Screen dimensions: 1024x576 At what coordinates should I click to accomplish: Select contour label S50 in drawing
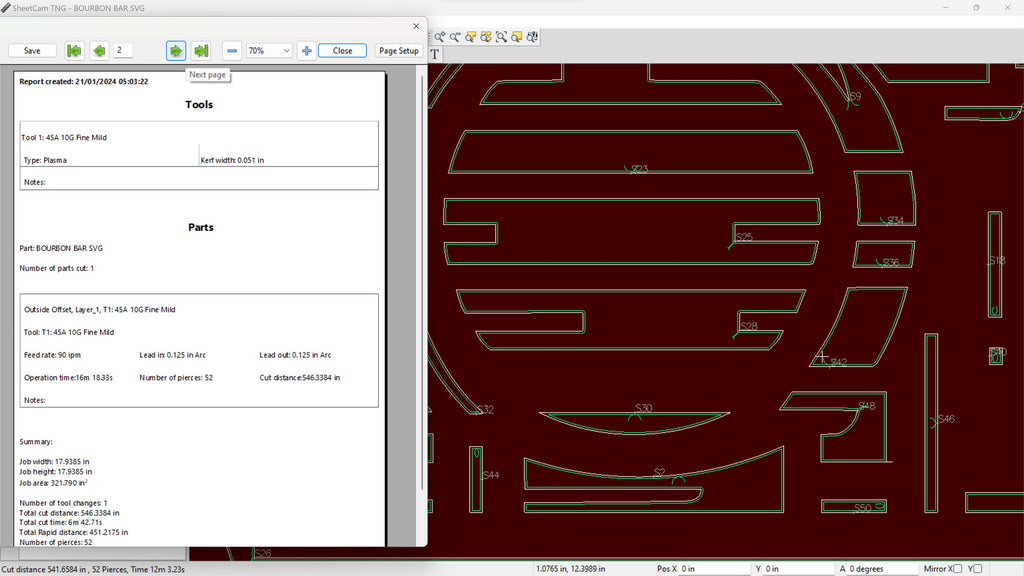point(863,508)
